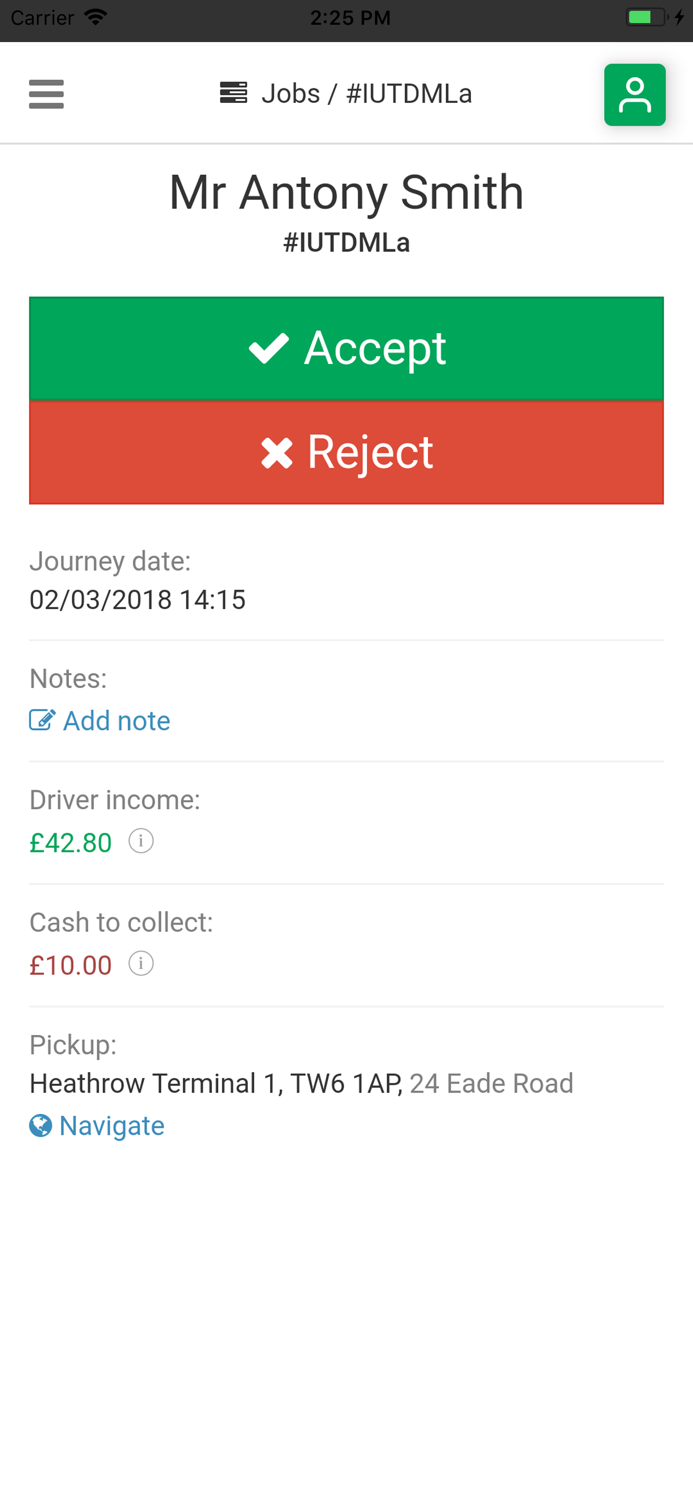Tap the X icon on Reject

pyautogui.click(x=277, y=453)
